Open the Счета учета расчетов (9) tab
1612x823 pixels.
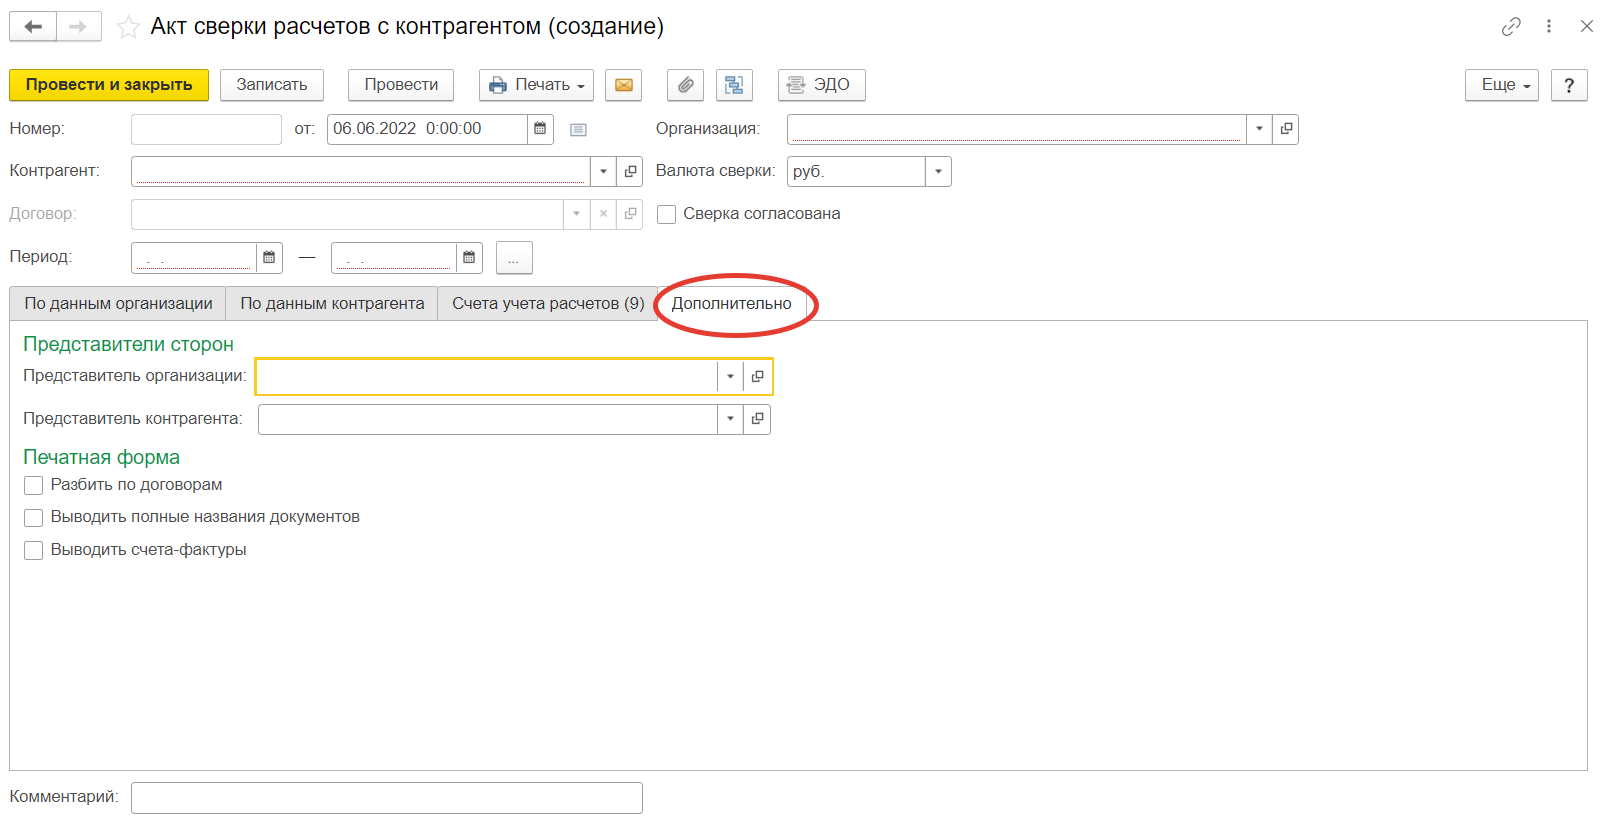pyautogui.click(x=547, y=304)
